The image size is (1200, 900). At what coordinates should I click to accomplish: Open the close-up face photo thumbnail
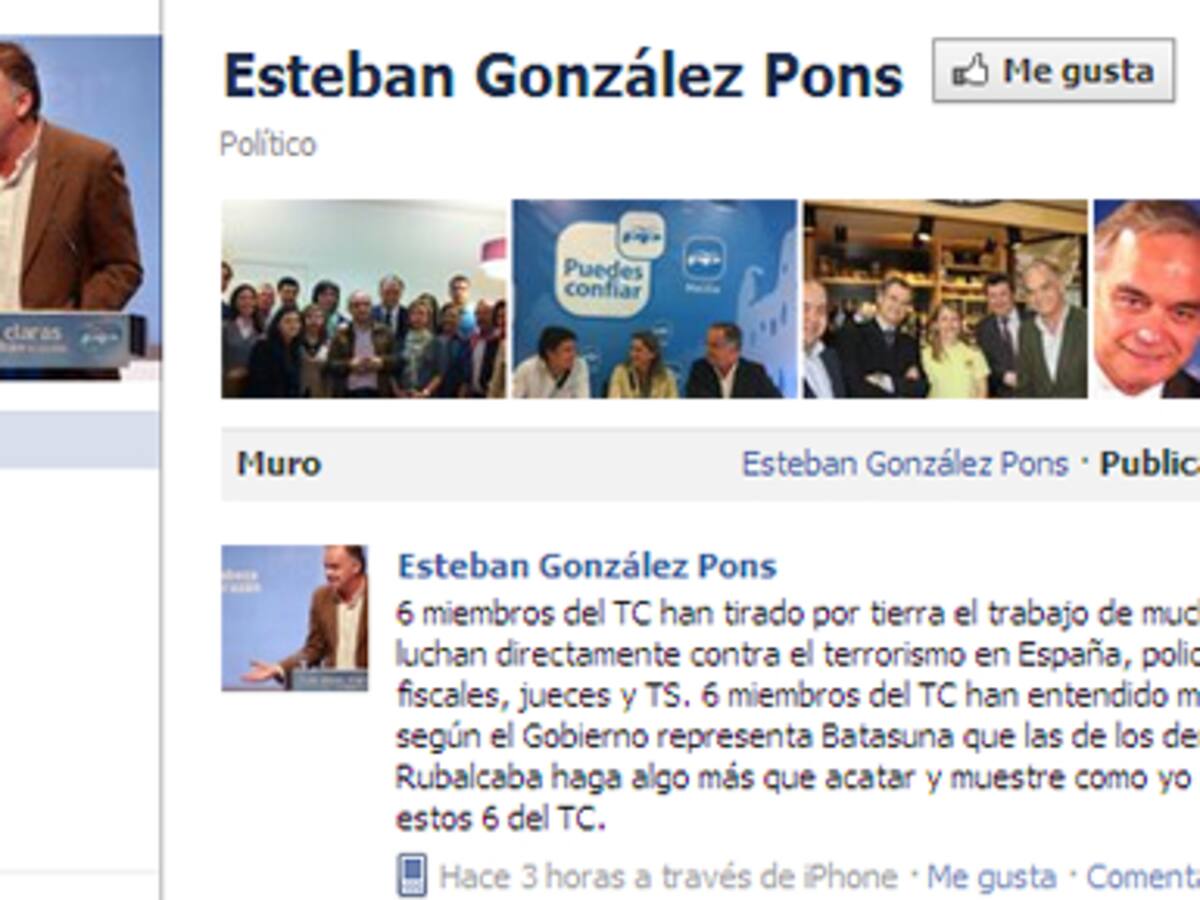coord(1146,299)
